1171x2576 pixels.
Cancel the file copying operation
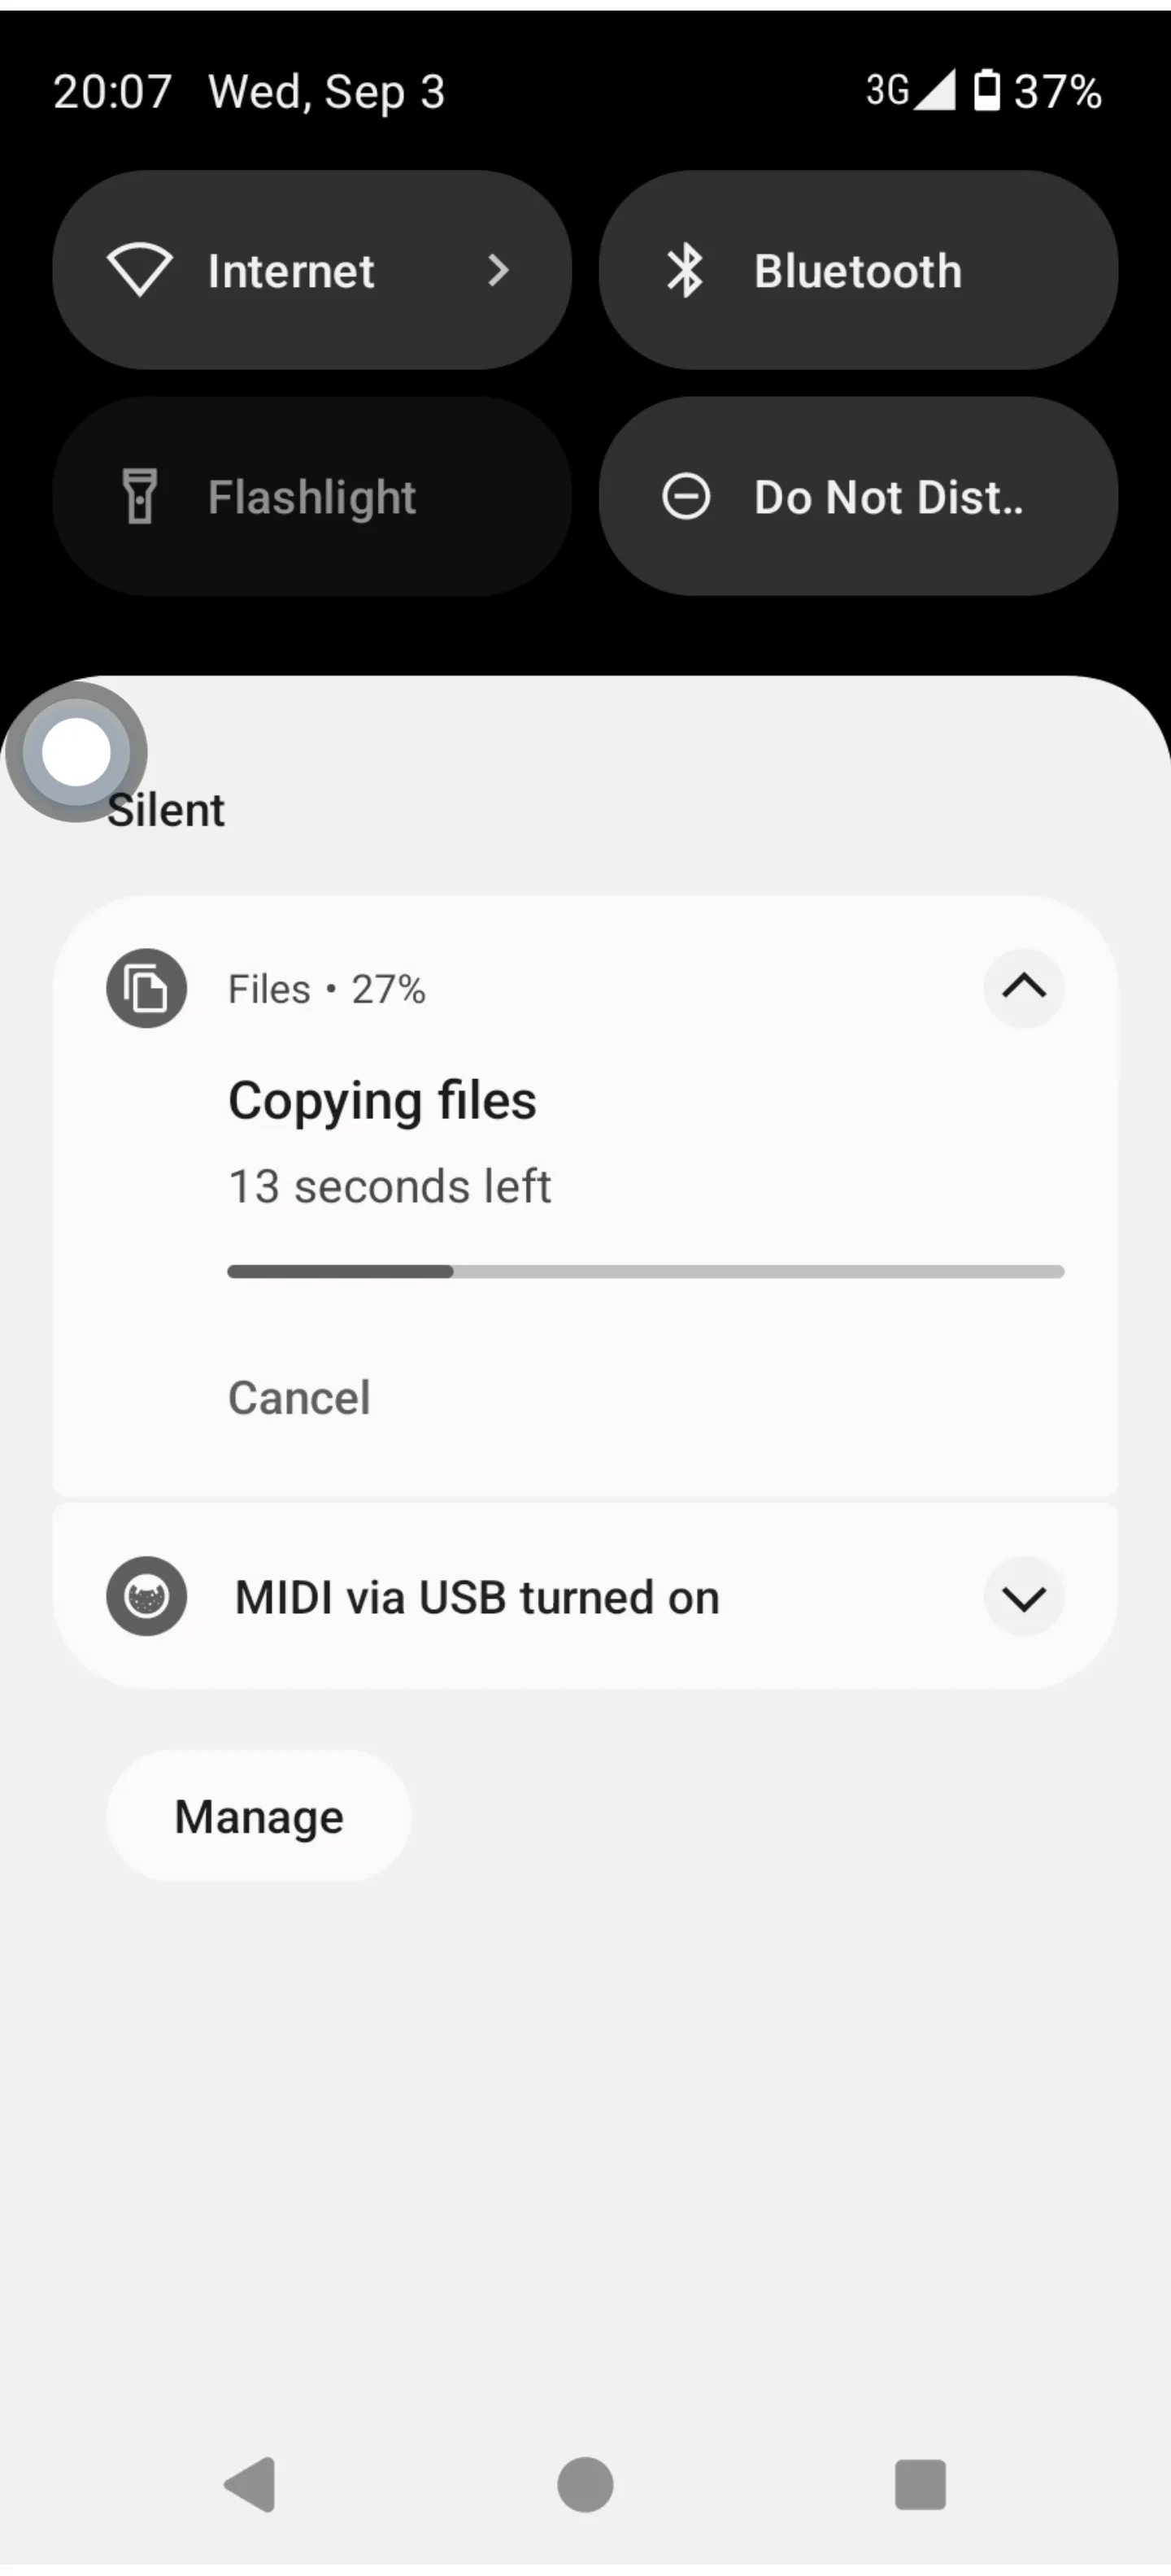point(299,1397)
